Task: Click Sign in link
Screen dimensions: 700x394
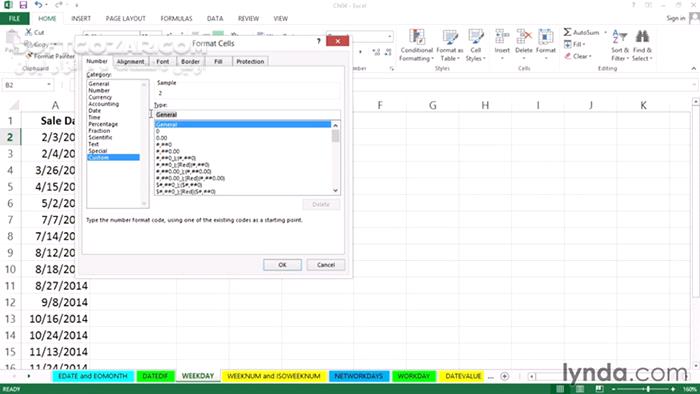Action: tap(675, 18)
